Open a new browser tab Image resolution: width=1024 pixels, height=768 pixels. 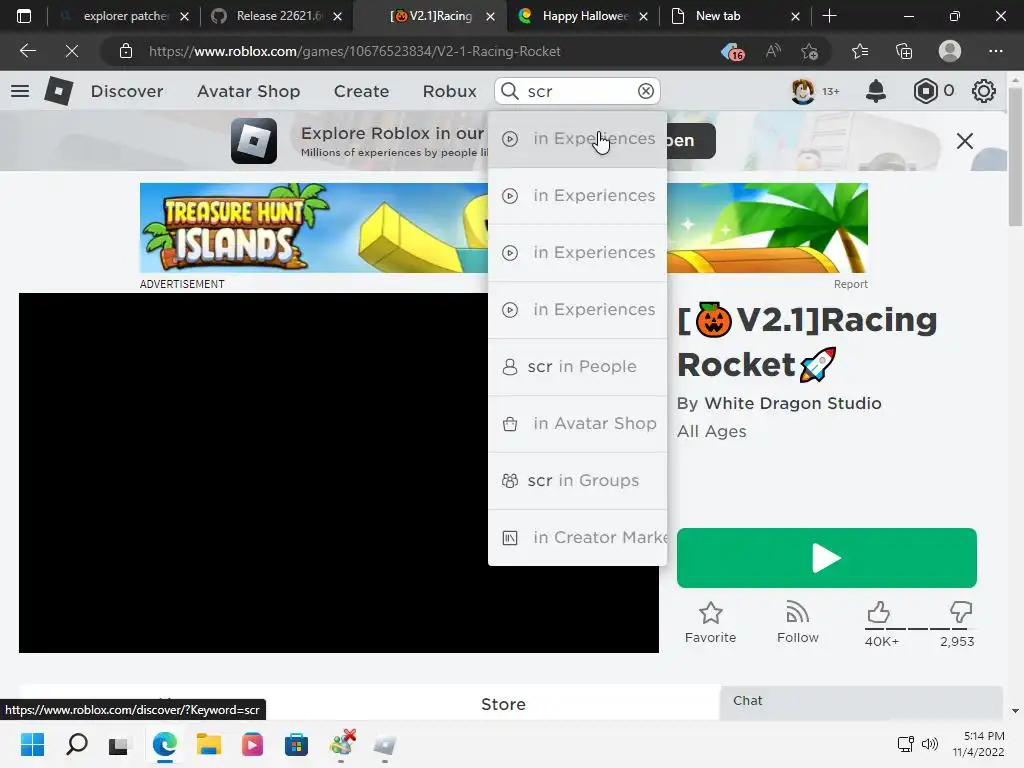point(829,16)
